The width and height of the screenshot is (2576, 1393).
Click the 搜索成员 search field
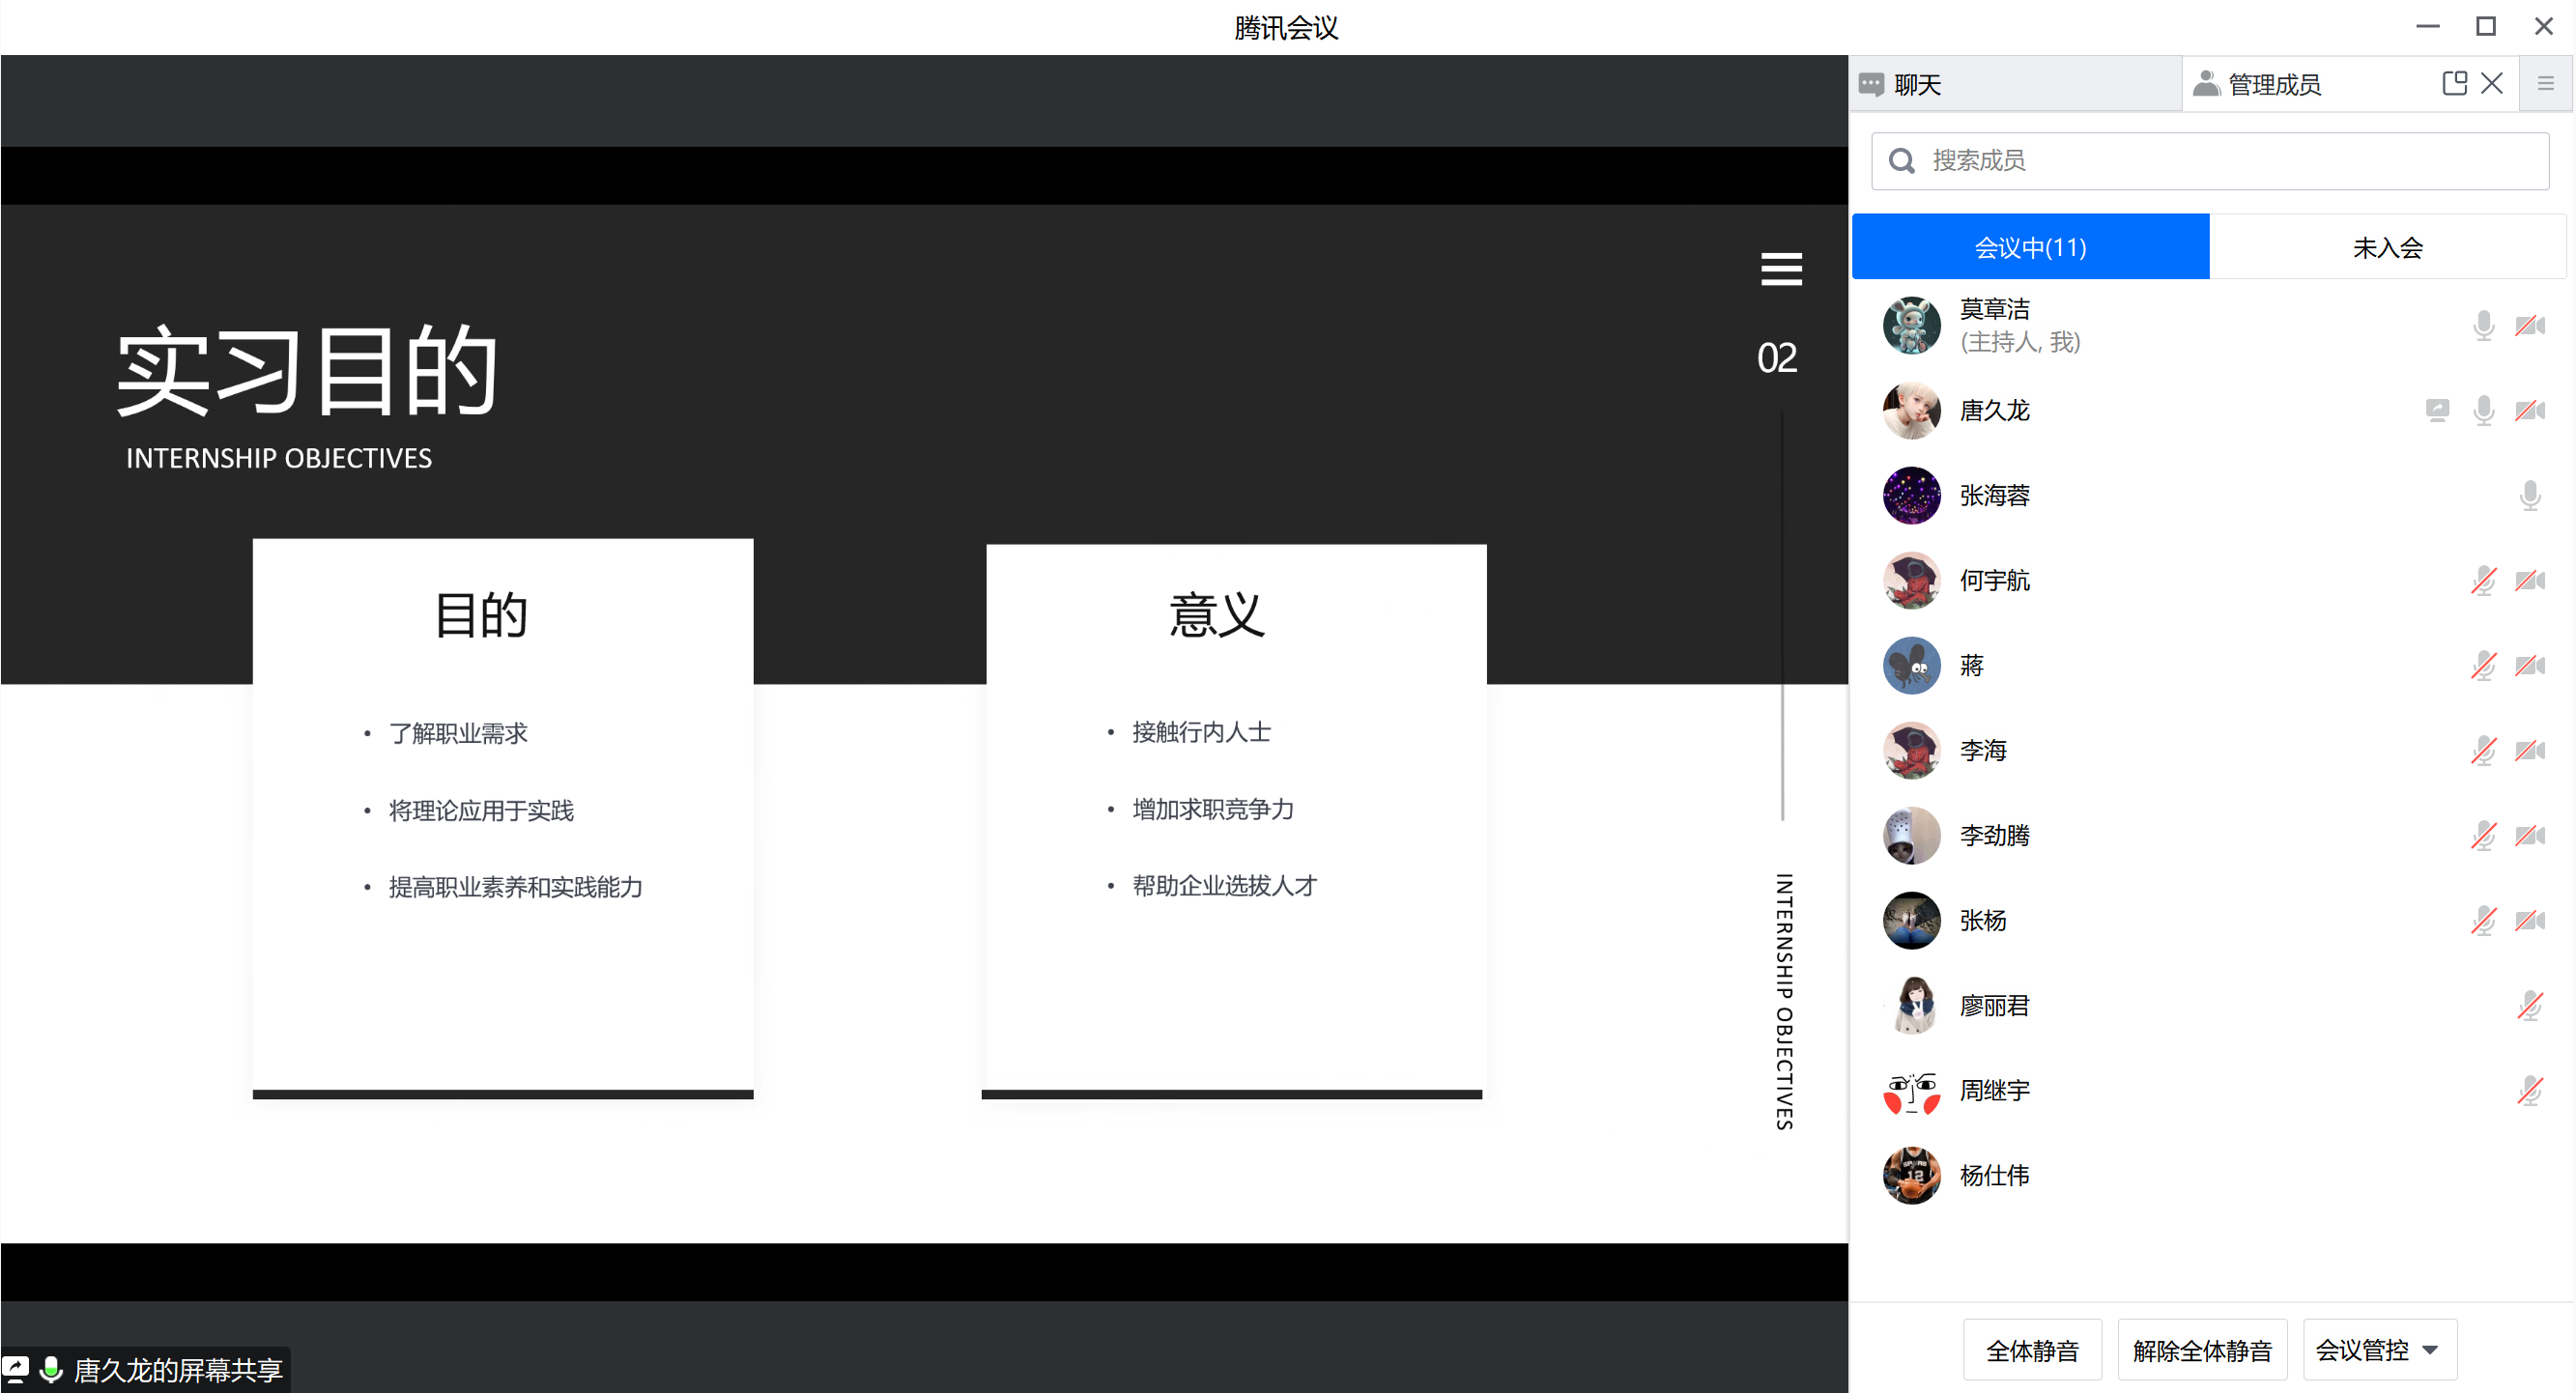click(2210, 161)
